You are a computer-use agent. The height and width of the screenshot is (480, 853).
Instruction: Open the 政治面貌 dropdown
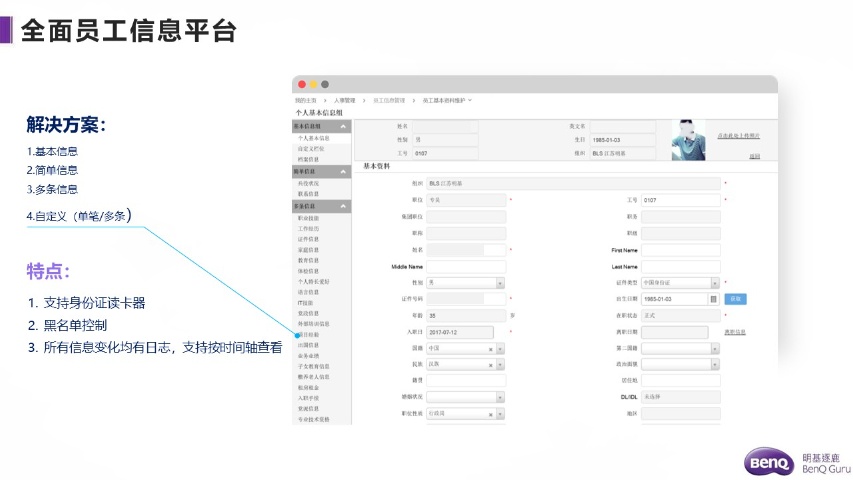[681, 364]
